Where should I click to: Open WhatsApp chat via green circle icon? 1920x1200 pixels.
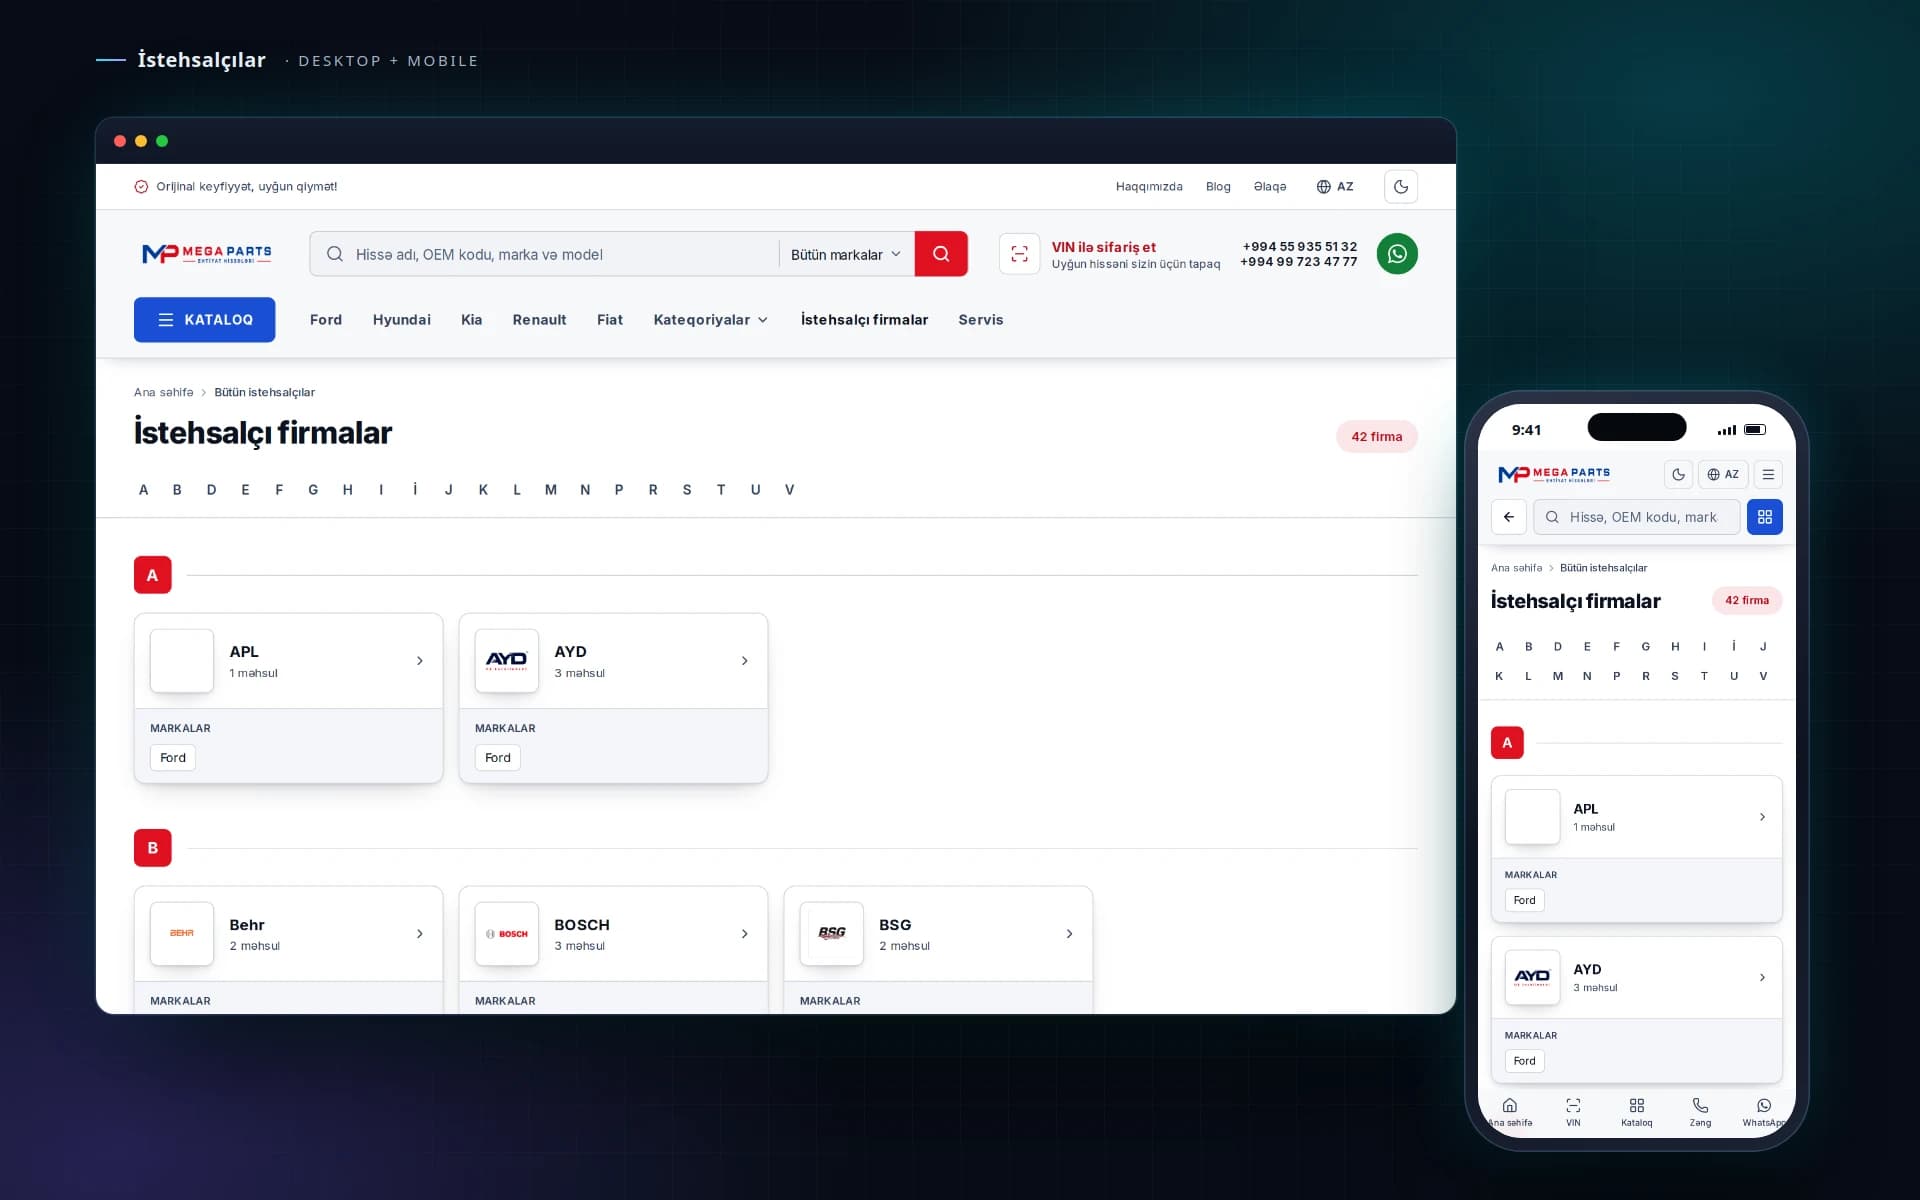[x=1397, y=254]
